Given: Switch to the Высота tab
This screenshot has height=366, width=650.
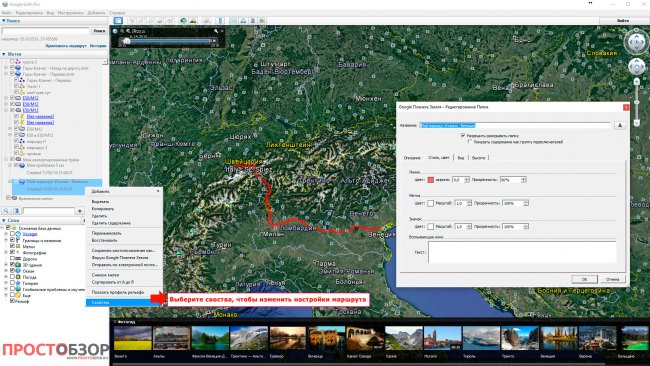Looking at the screenshot, I should pos(478,158).
